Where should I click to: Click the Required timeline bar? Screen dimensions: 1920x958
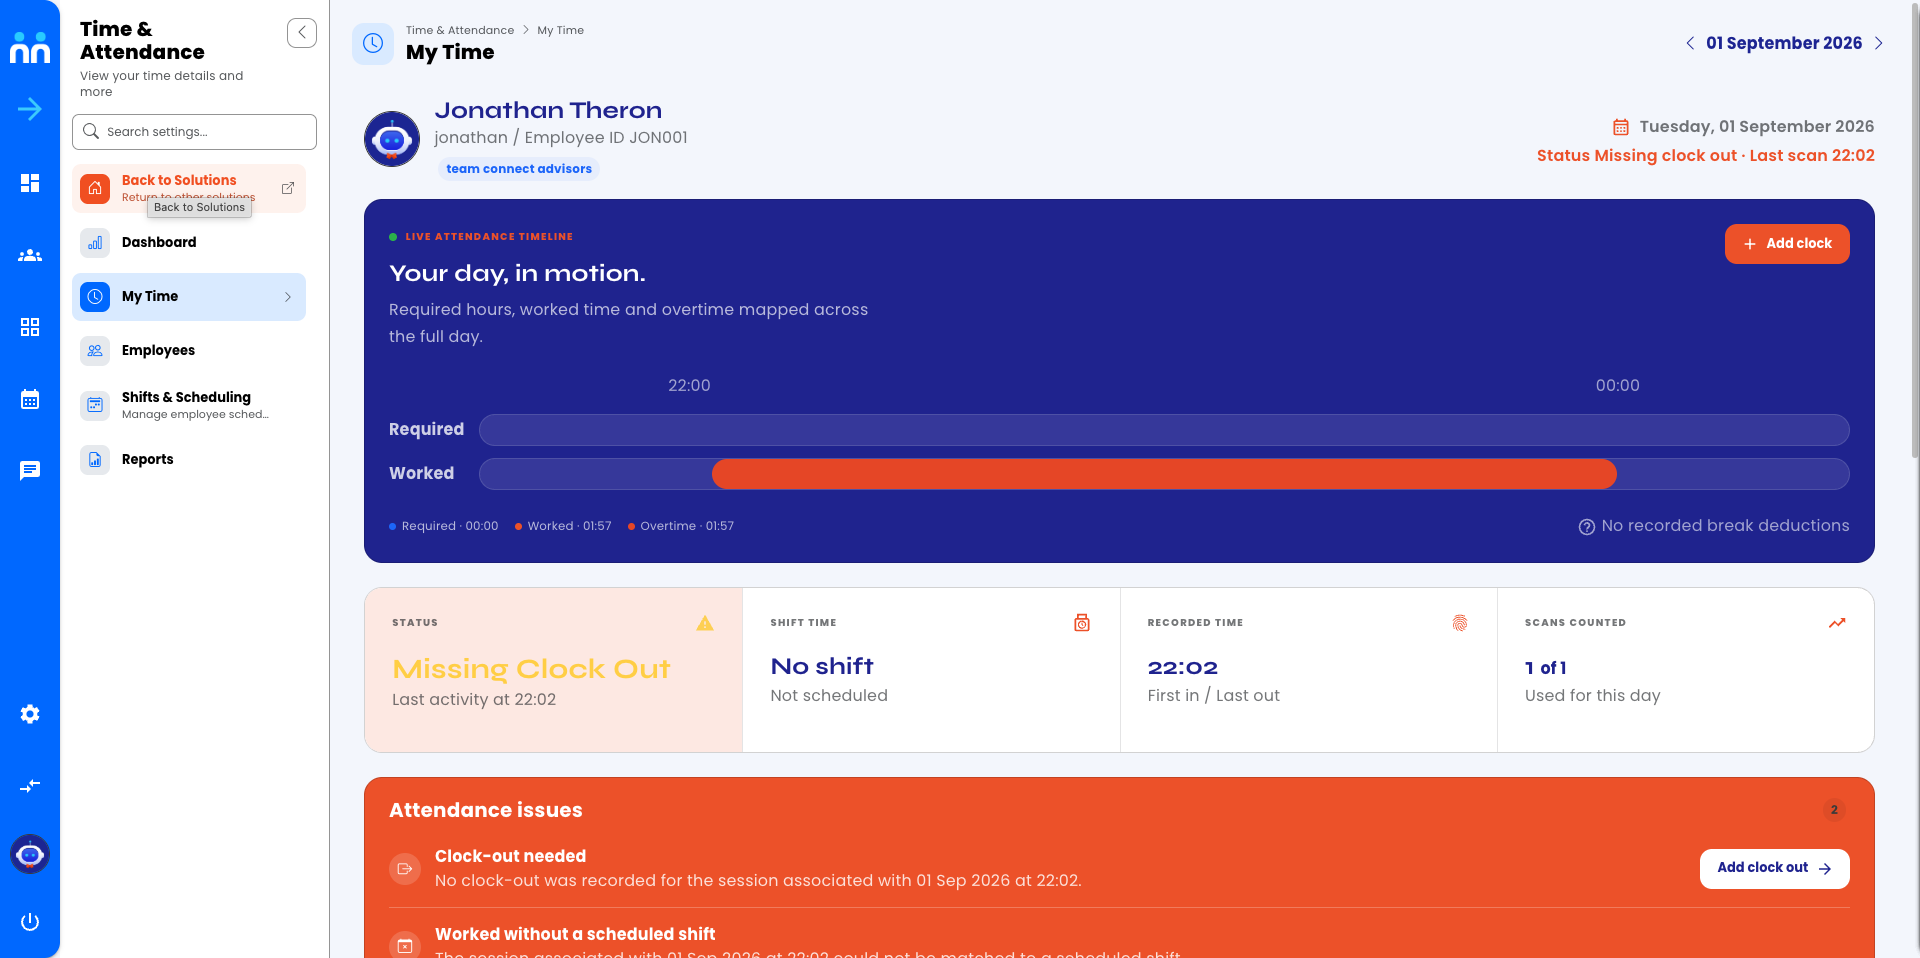(x=1164, y=430)
